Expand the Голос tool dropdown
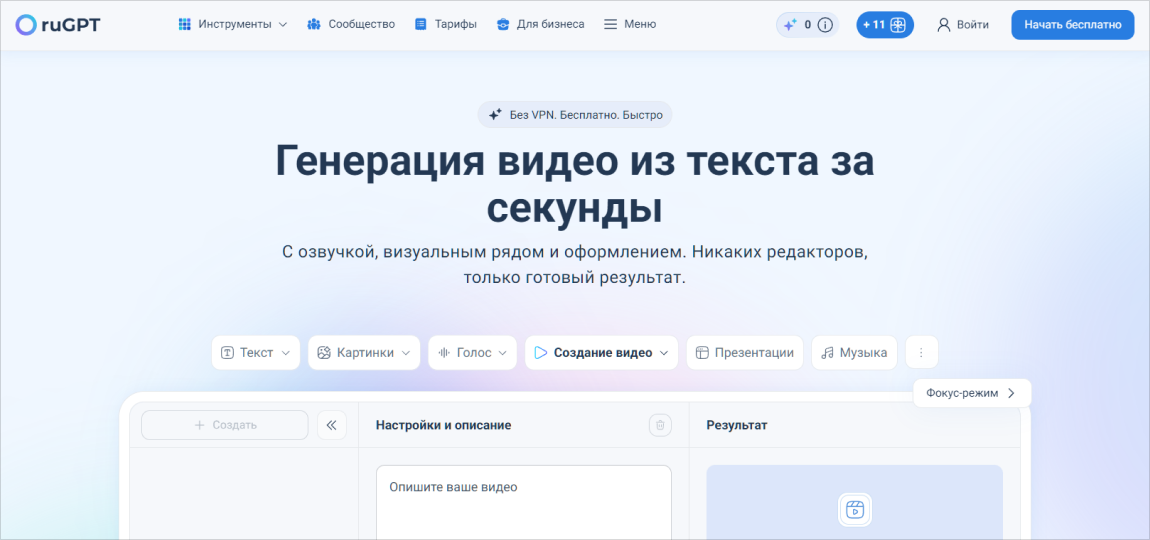Image resolution: width=1150 pixels, height=540 pixels. point(473,352)
